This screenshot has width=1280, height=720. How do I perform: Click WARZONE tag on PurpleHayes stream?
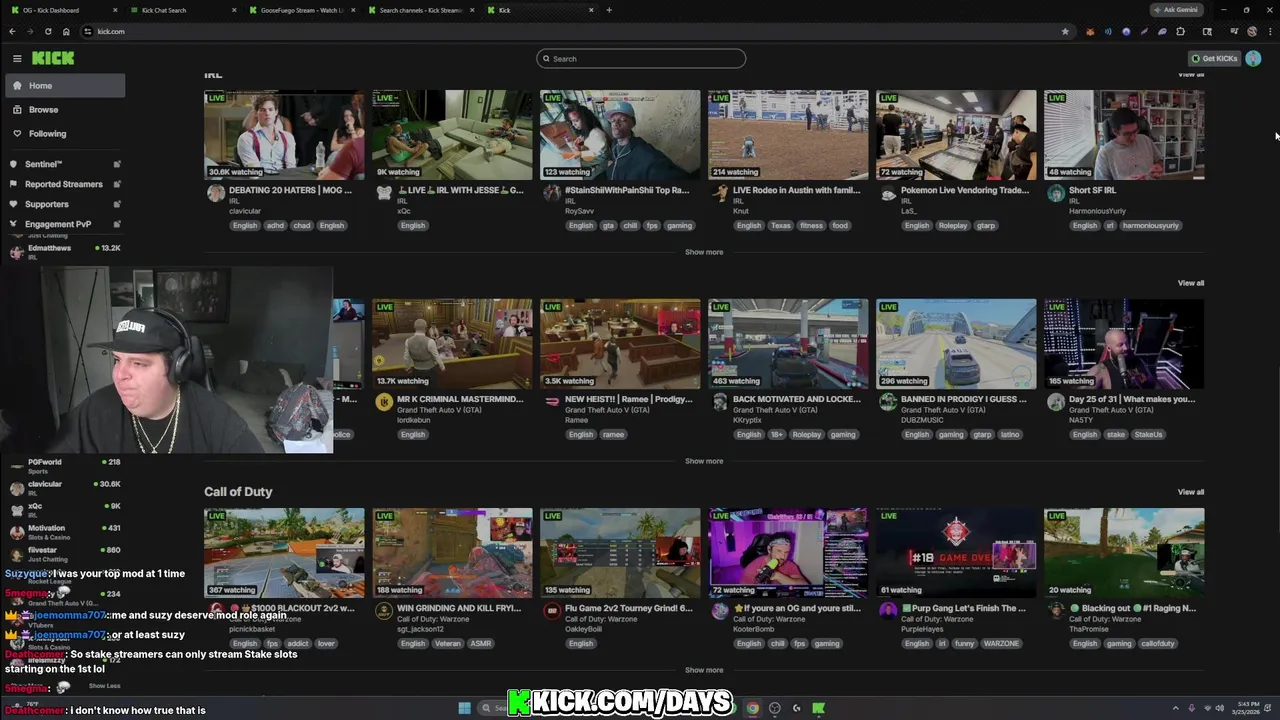tap(1000, 643)
